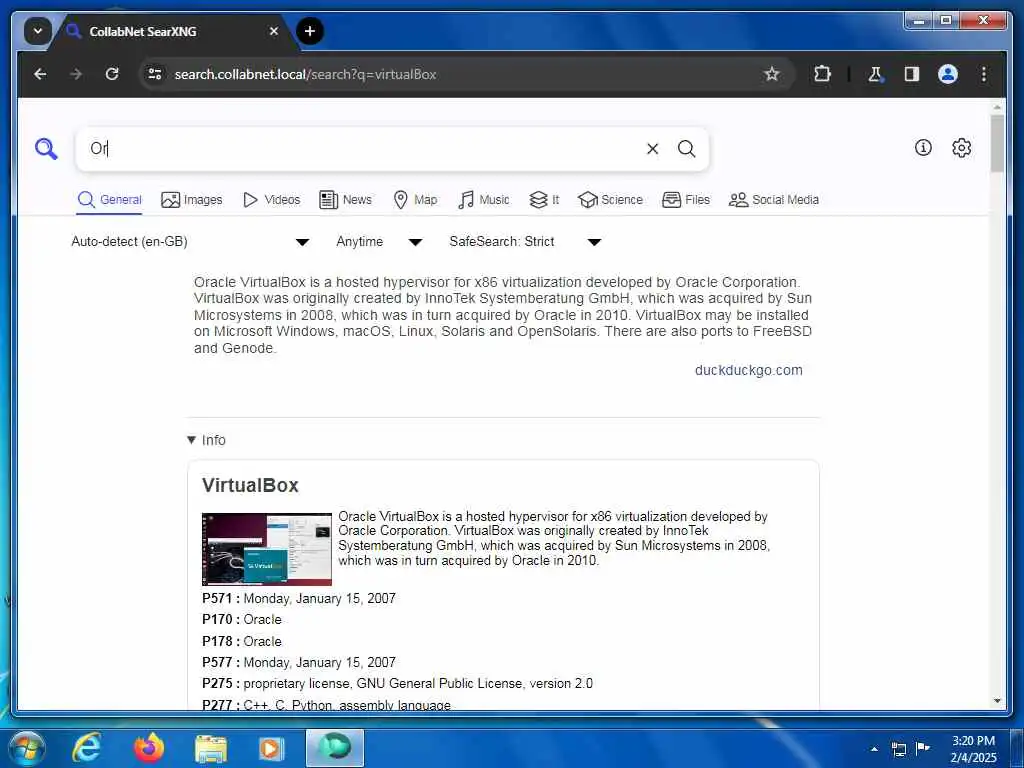Click the VirtualBox screenshot thumbnail
The height and width of the screenshot is (768, 1024).
(266, 549)
